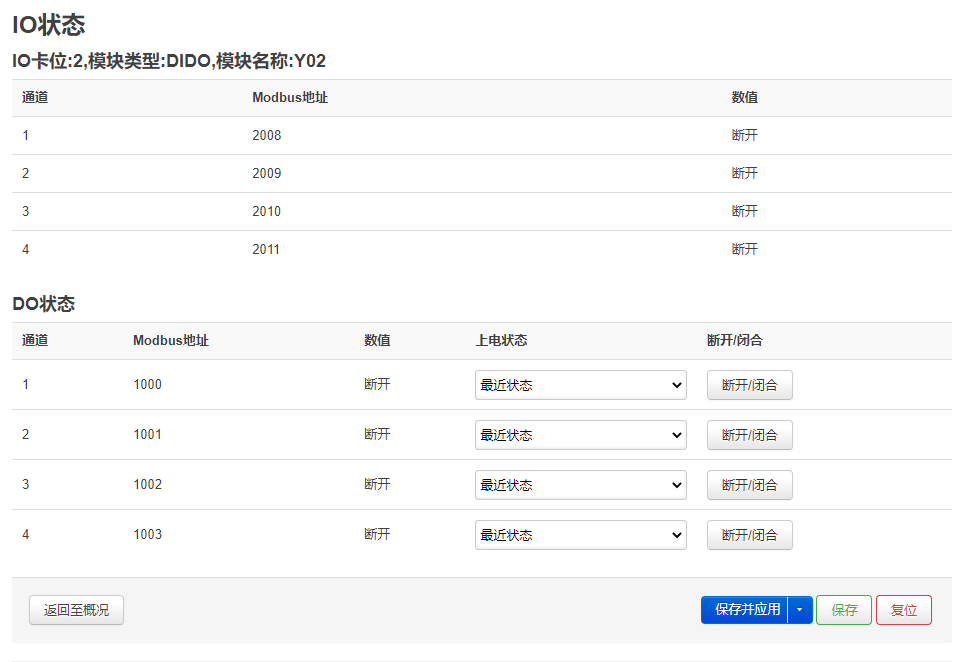
Task: Click the blue 保存并应用 button
Action: (x=745, y=610)
